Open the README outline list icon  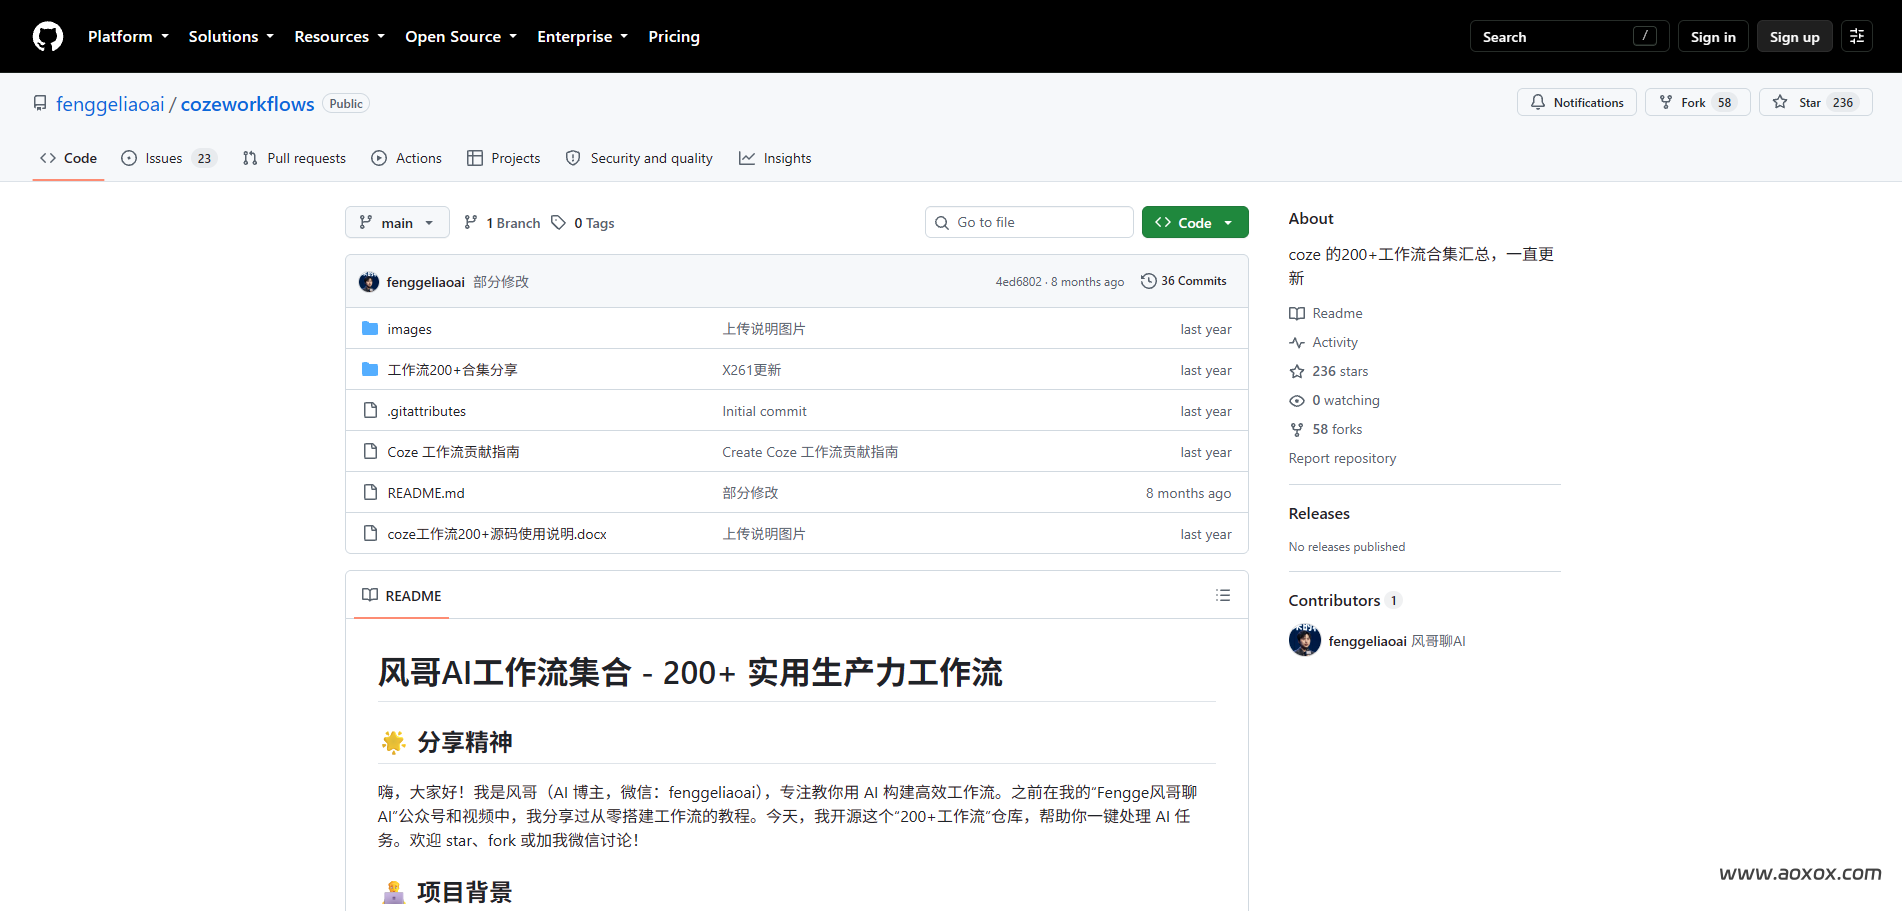(x=1222, y=595)
